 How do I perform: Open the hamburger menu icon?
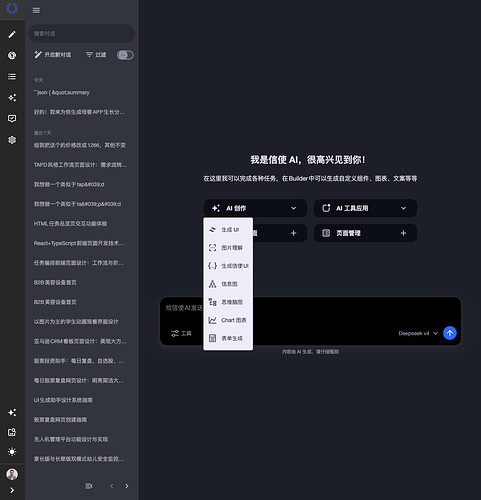36,11
